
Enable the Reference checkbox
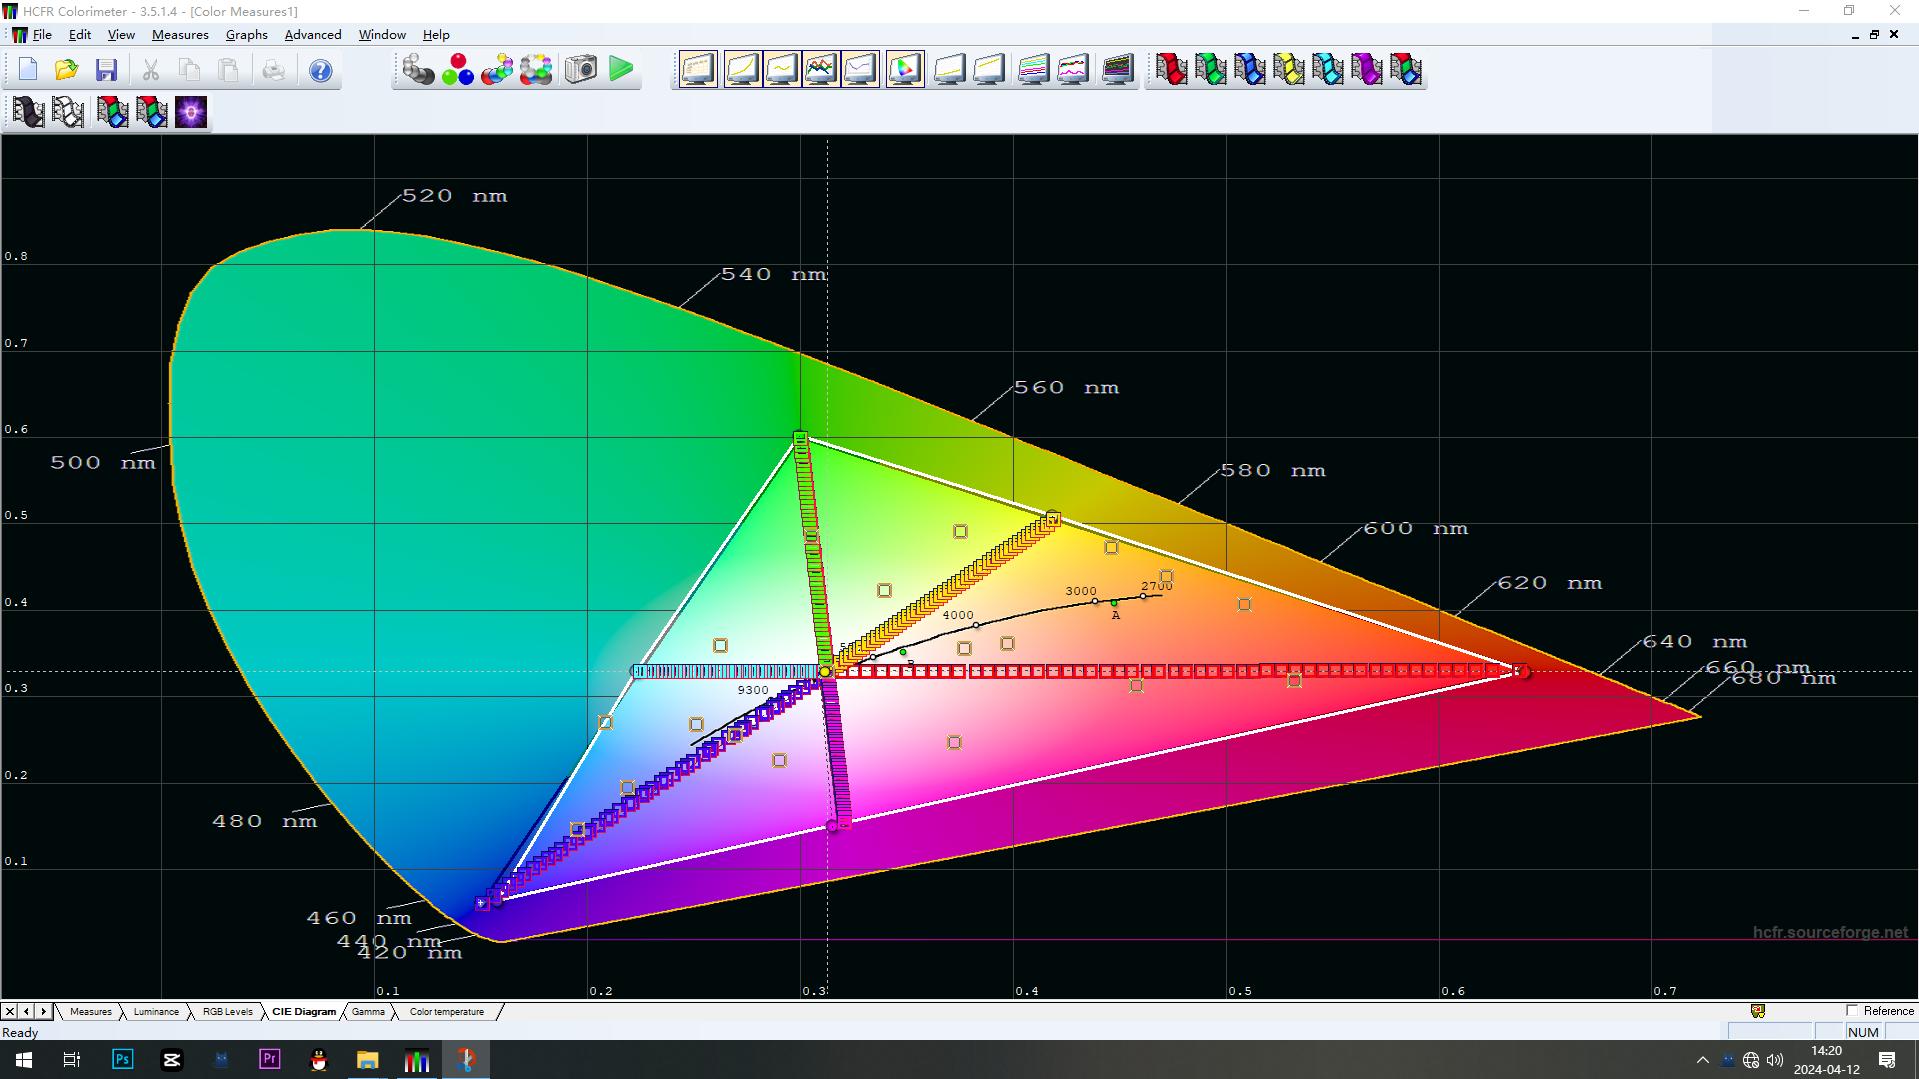[1852, 1010]
